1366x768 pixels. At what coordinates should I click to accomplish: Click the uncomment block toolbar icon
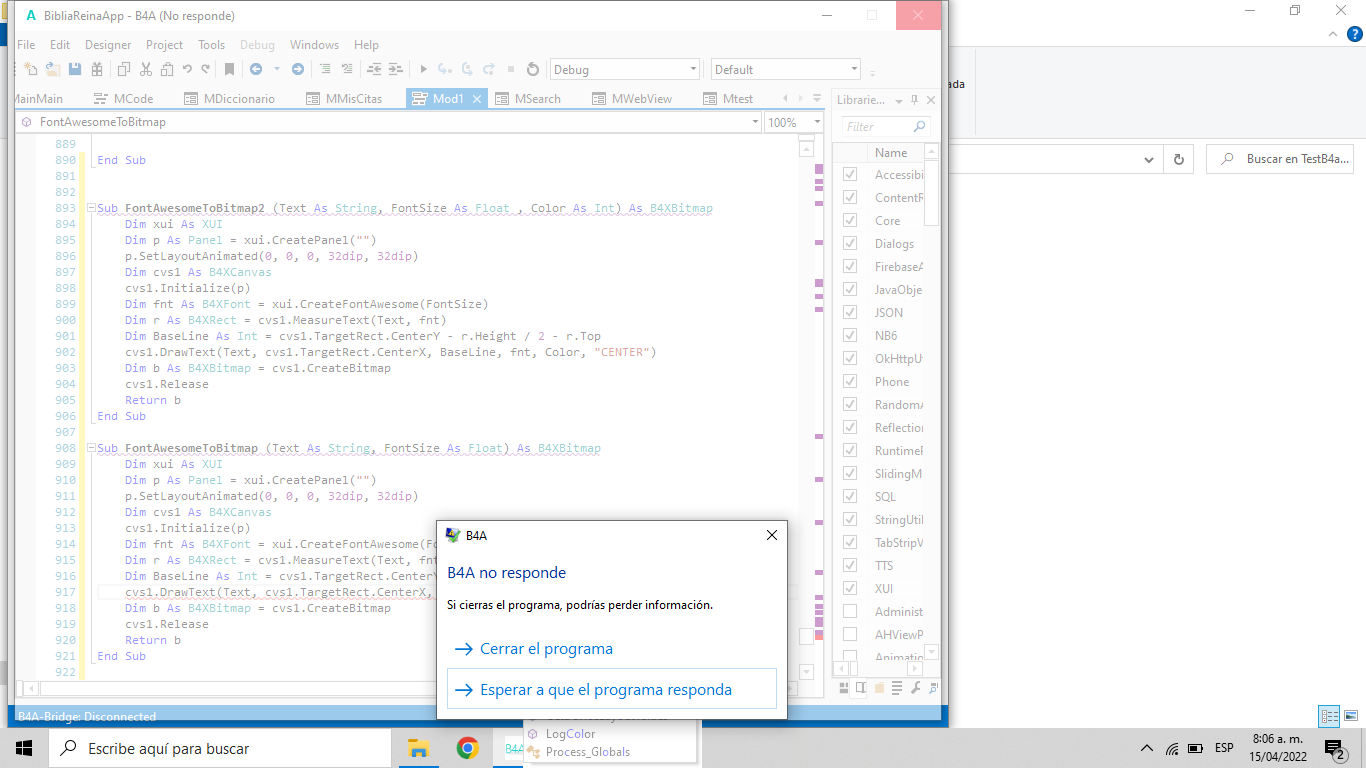pyautogui.click(x=347, y=69)
